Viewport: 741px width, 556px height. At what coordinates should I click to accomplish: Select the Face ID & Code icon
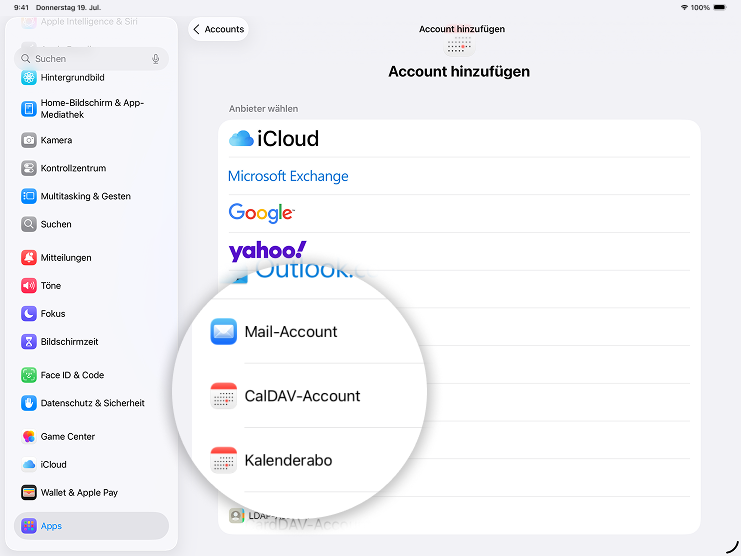(29, 375)
